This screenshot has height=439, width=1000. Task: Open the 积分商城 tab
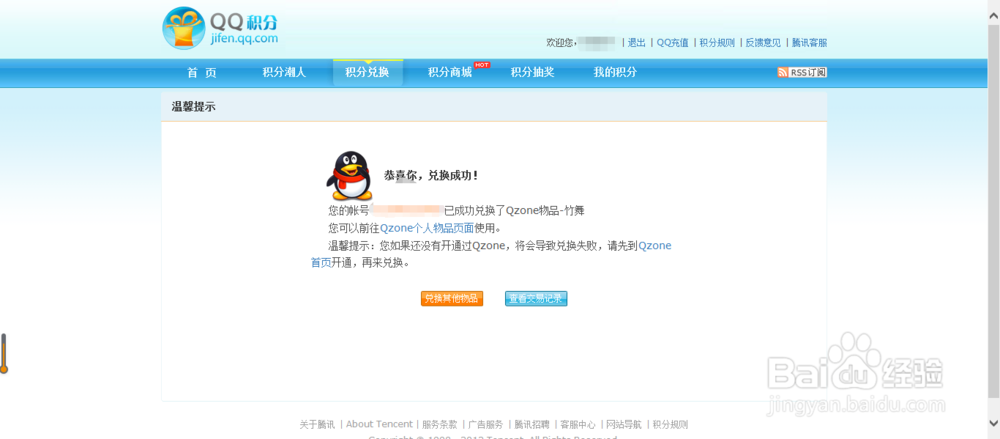coord(450,73)
